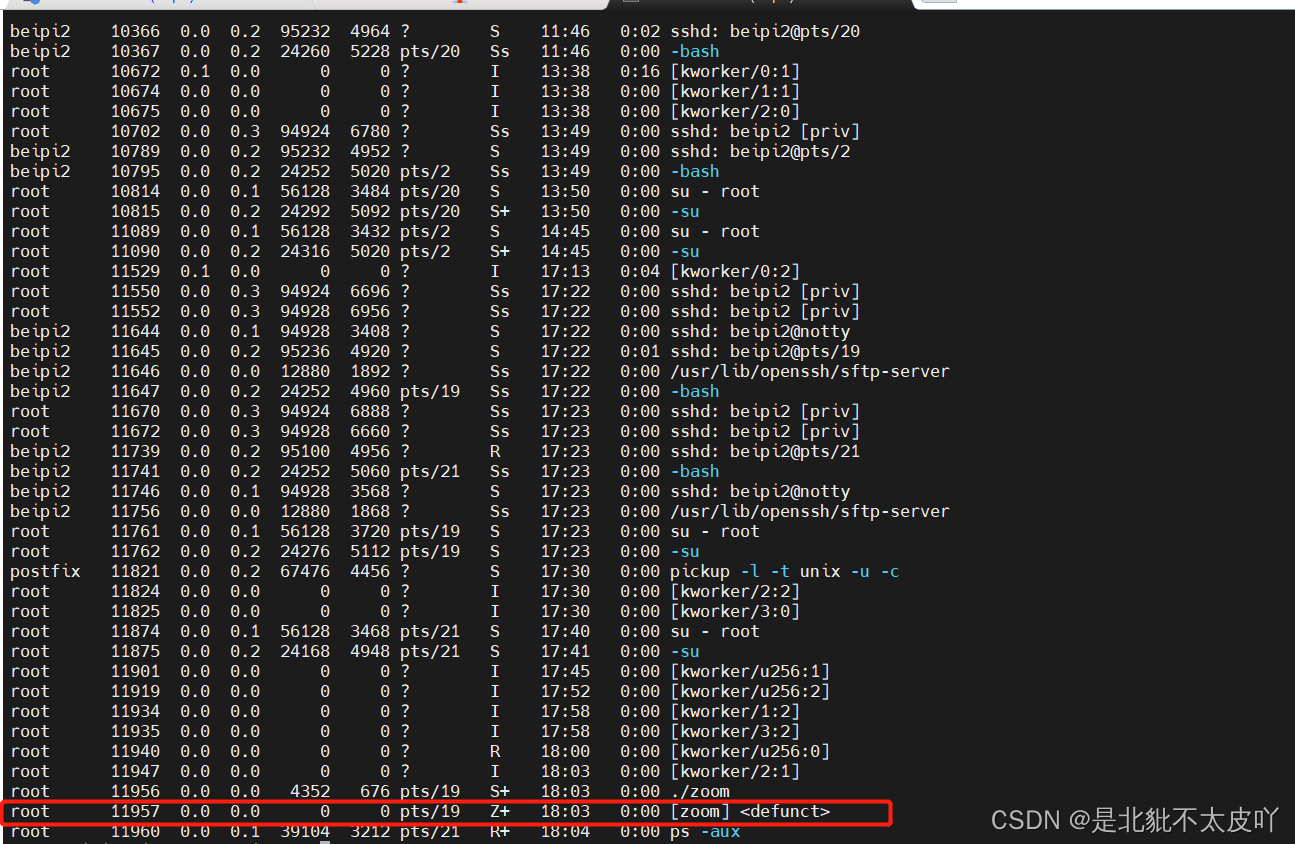Click PID 10702 of sshd priv process
The image size is (1295, 844).
tap(135, 131)
